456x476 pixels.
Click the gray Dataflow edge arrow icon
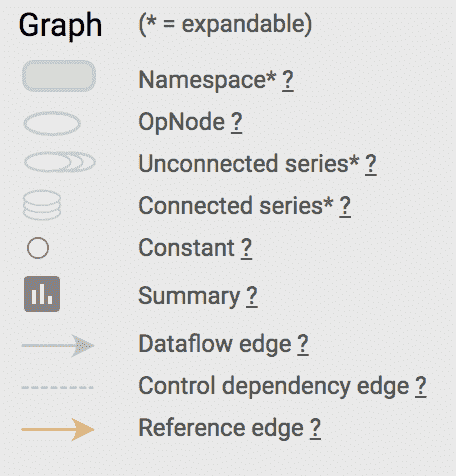58,346
